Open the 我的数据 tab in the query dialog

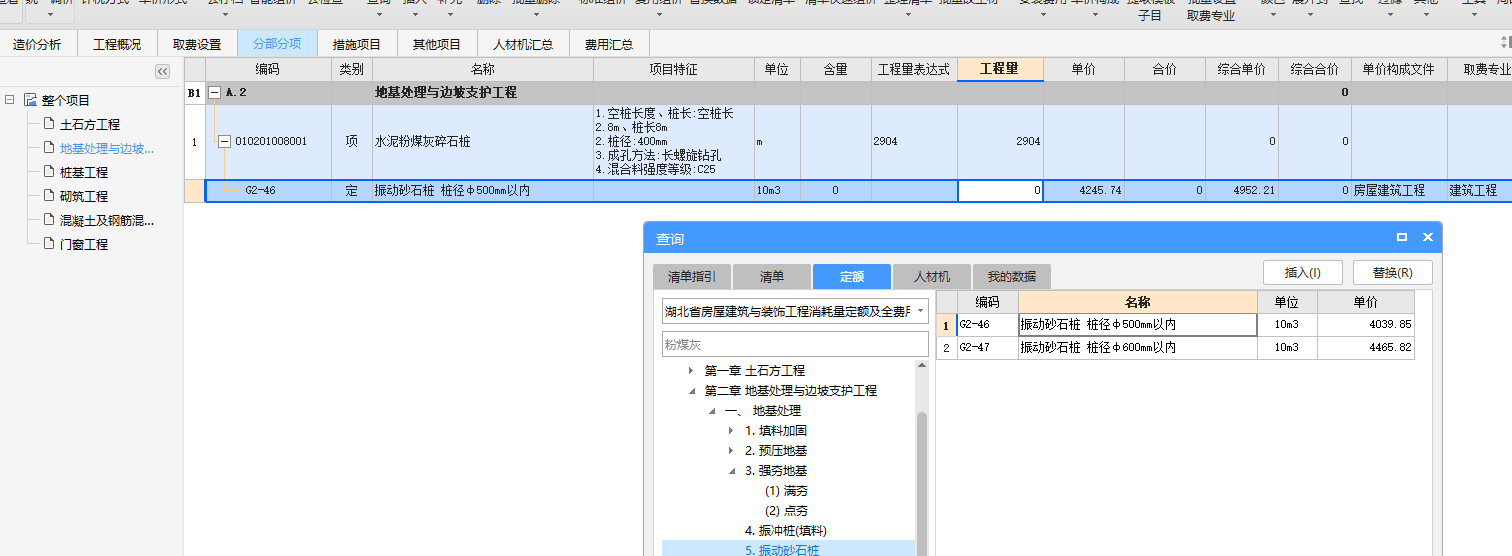(1012, 277)
